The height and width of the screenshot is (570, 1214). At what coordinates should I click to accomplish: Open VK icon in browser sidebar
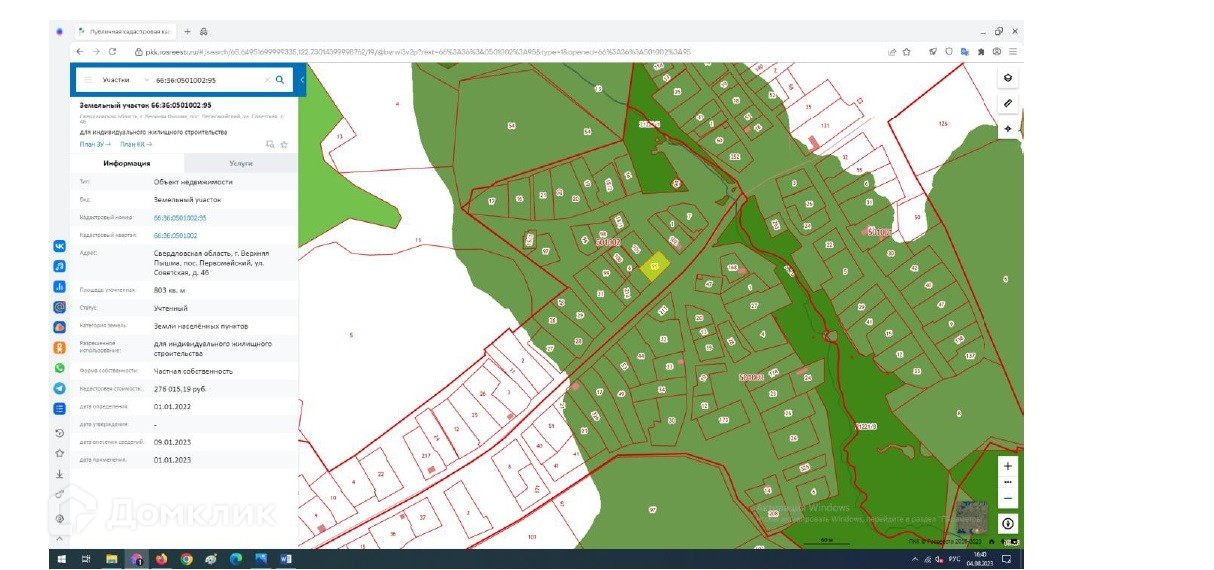click(60, 246)
